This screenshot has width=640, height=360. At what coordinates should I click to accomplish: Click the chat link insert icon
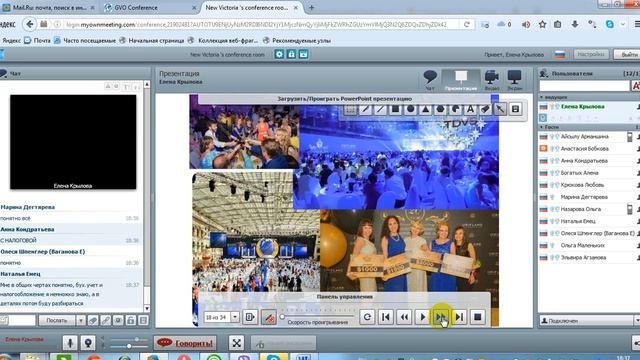(106, 320)
